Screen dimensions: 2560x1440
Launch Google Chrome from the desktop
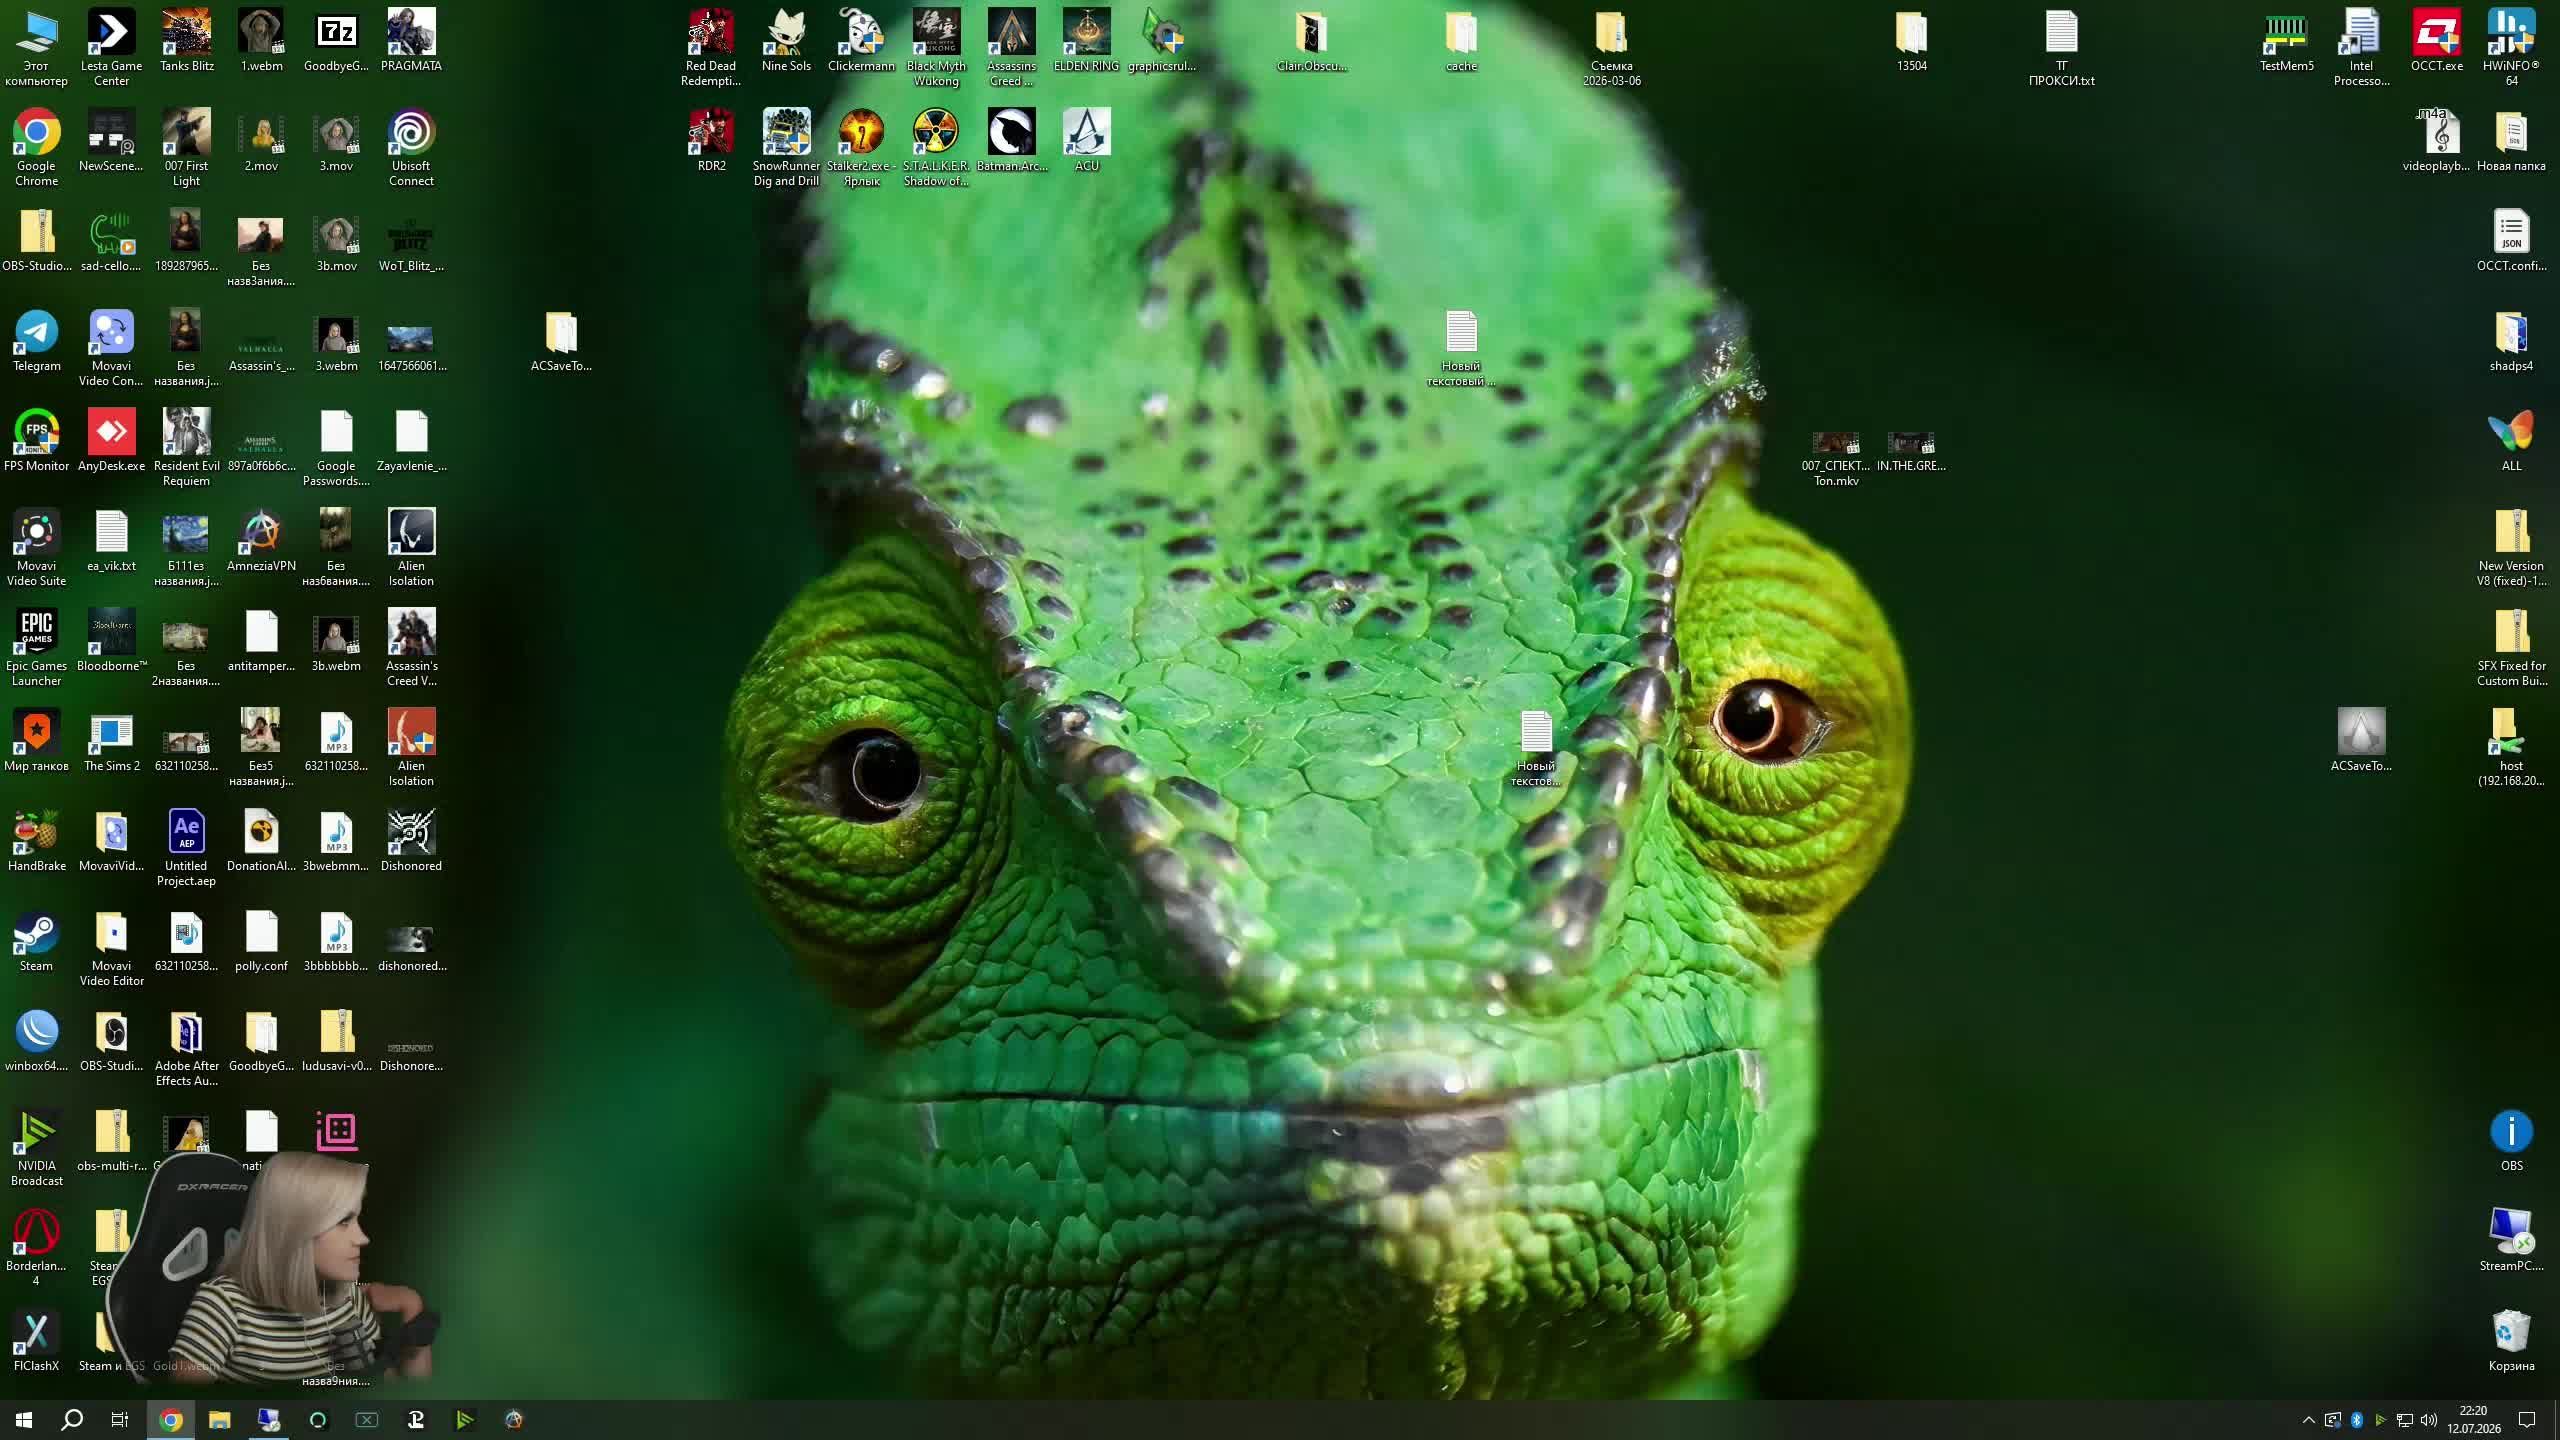(x=36, y=147)
